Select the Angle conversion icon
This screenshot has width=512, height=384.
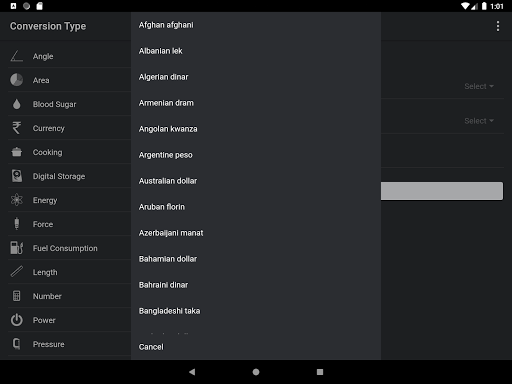point(17,56)
